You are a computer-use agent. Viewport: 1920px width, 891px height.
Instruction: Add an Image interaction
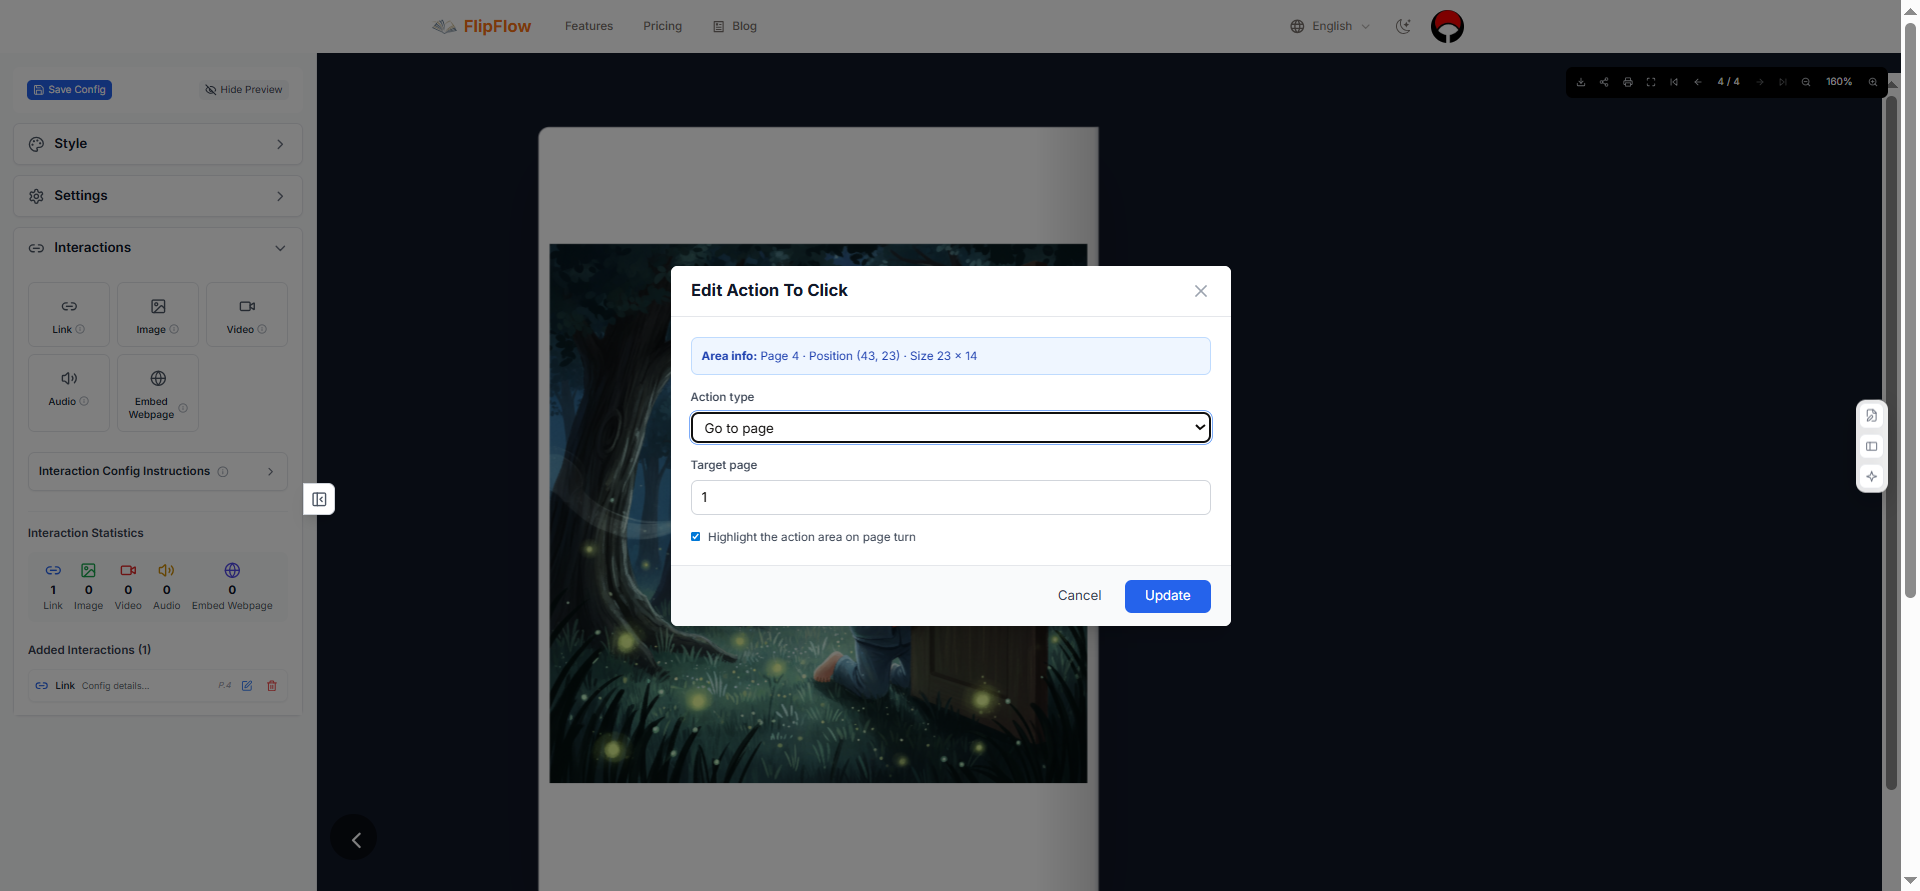coord(158,315)
